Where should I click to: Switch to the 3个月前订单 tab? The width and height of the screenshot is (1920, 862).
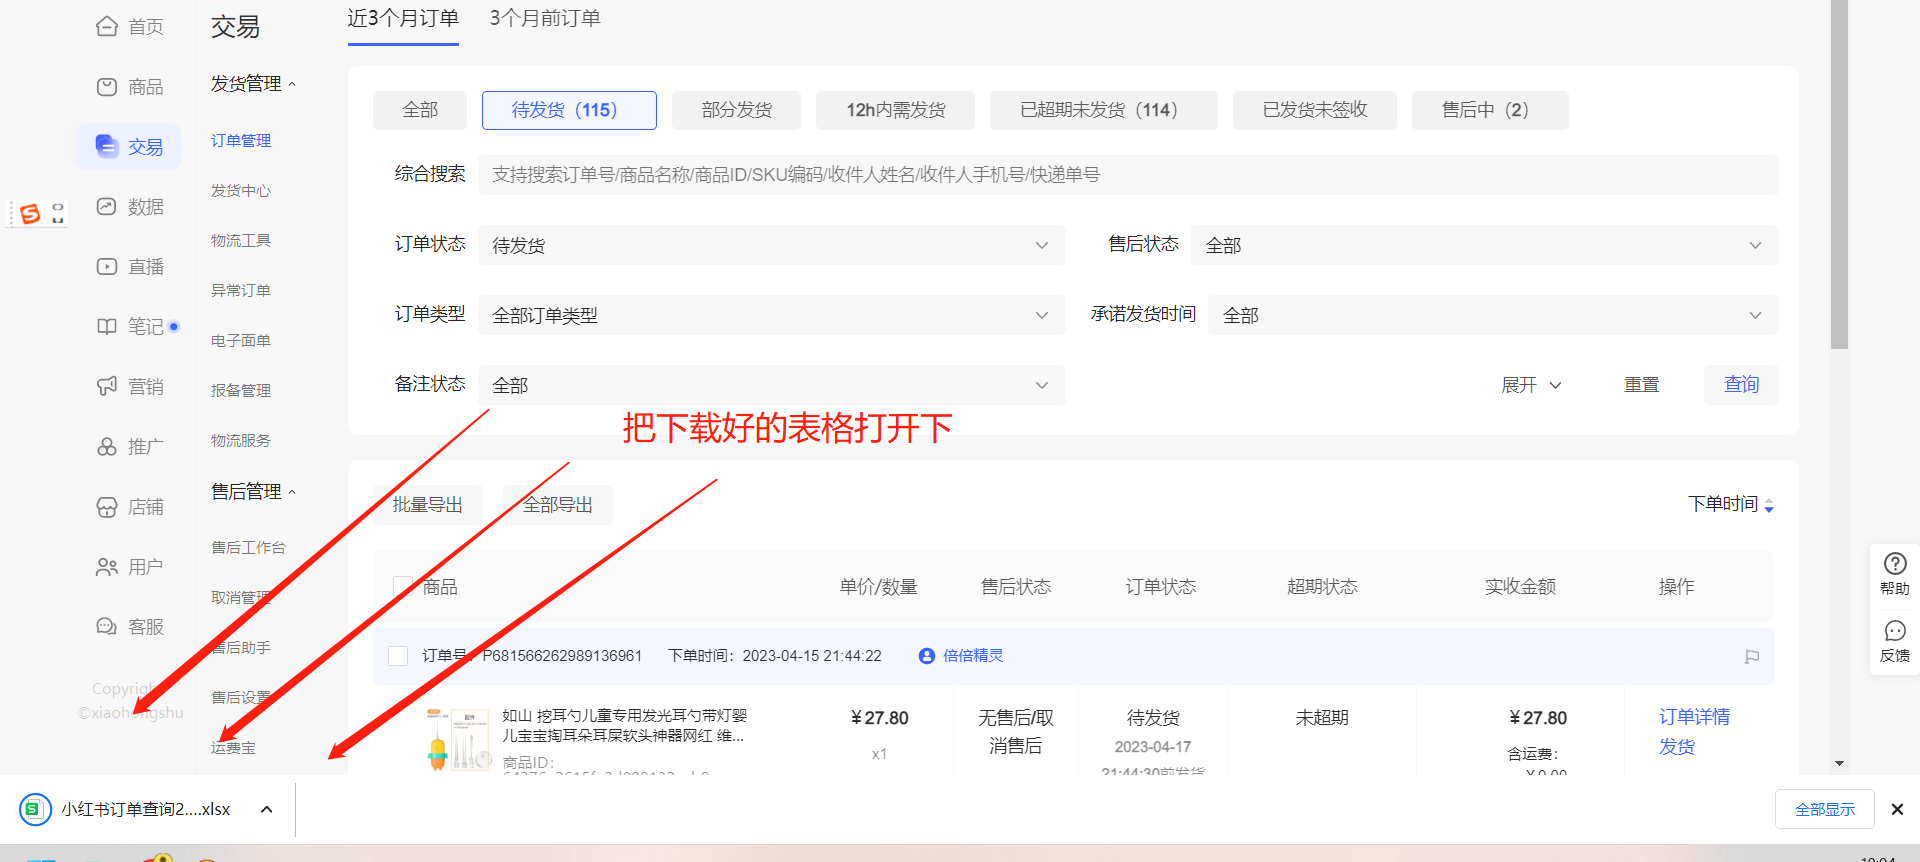click(x=545, y=19)
